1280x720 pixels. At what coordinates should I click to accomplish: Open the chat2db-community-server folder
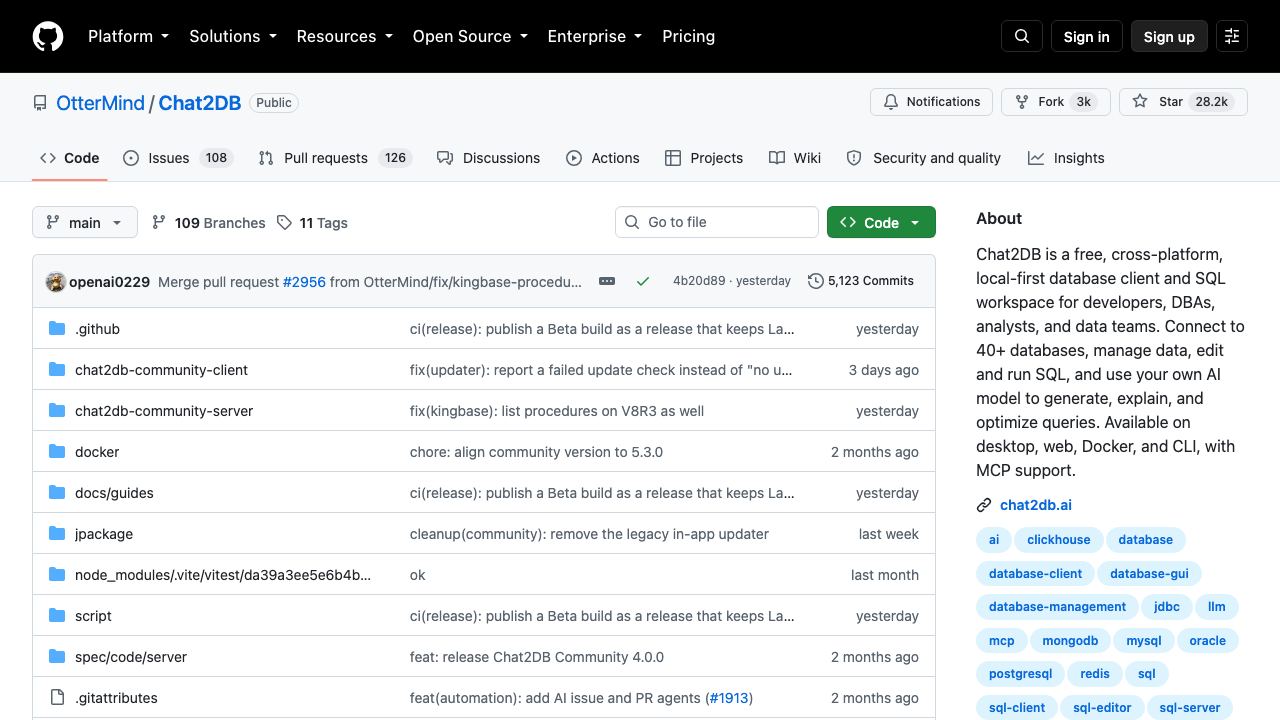(x=164, y=411)
